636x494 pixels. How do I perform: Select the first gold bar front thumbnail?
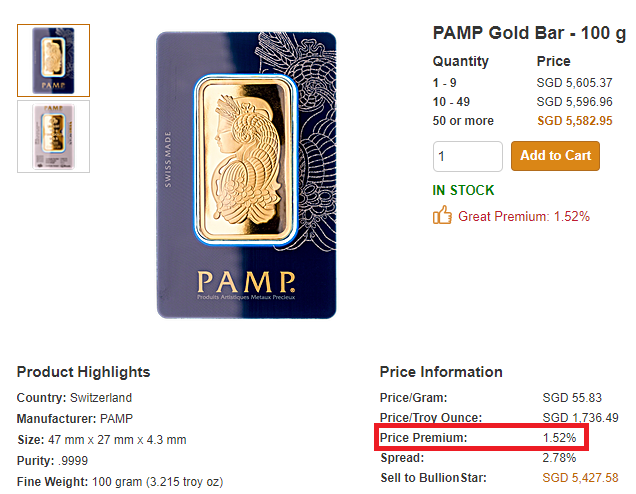[53, 60]
